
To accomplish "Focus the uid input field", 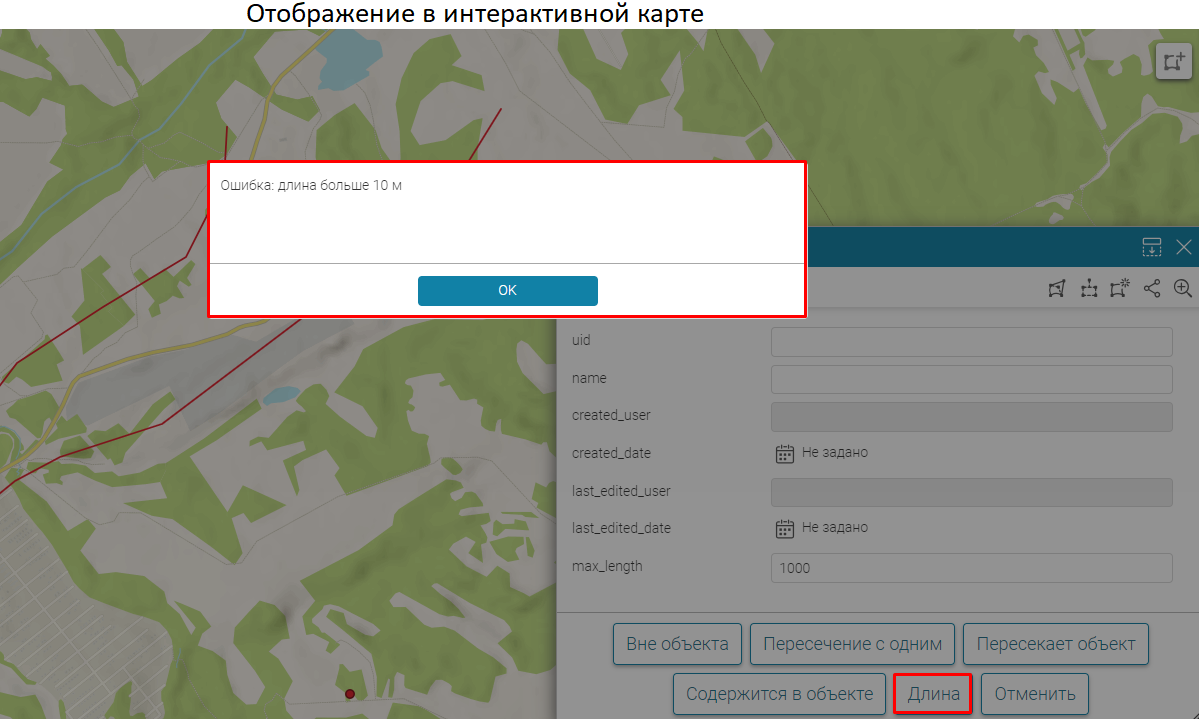I will coord(971,341).
